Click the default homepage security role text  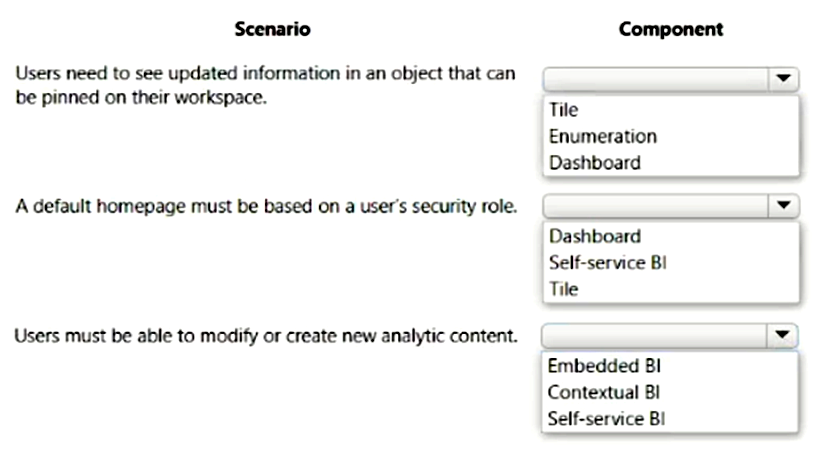tap(266, 206)
